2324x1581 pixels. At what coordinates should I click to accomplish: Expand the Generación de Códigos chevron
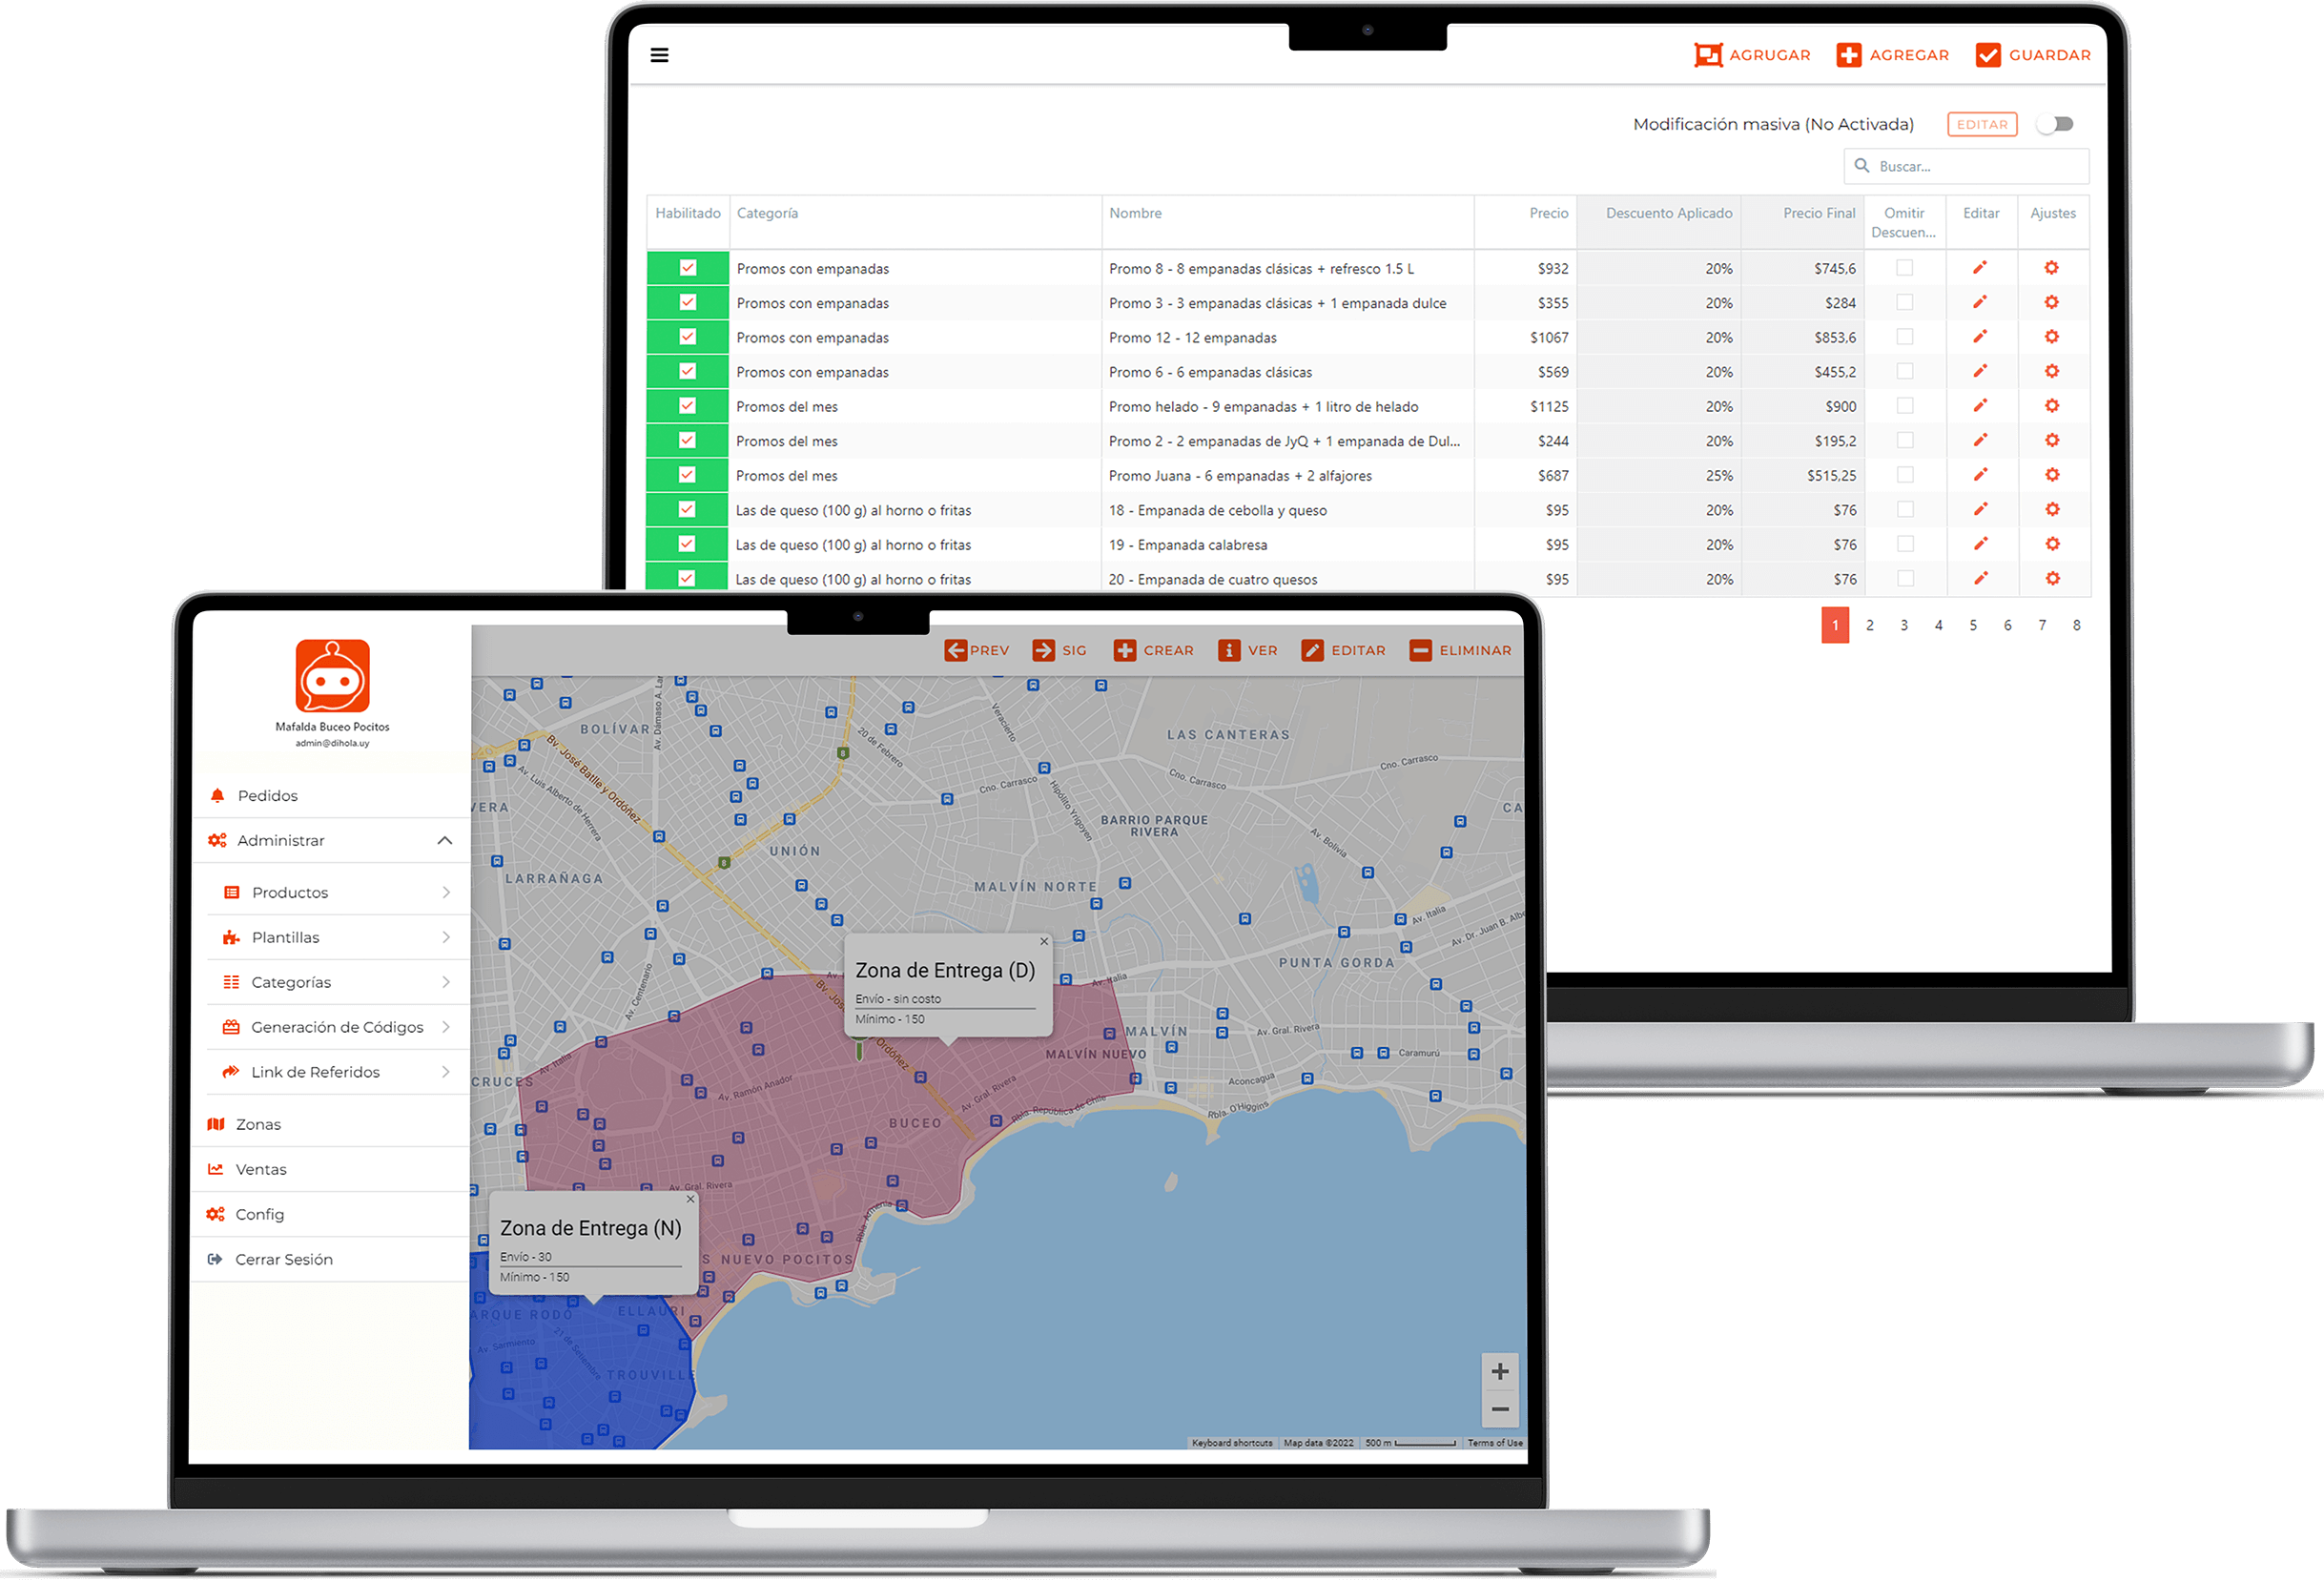446,1028
